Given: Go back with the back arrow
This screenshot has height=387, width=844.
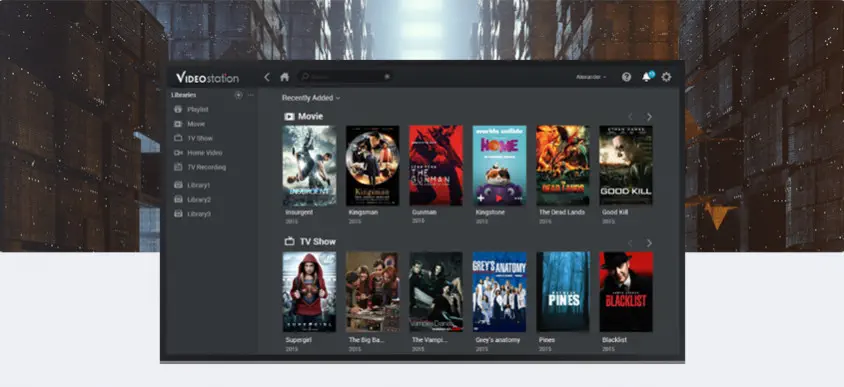Looking at the screenshot, I should click(267, 77).
